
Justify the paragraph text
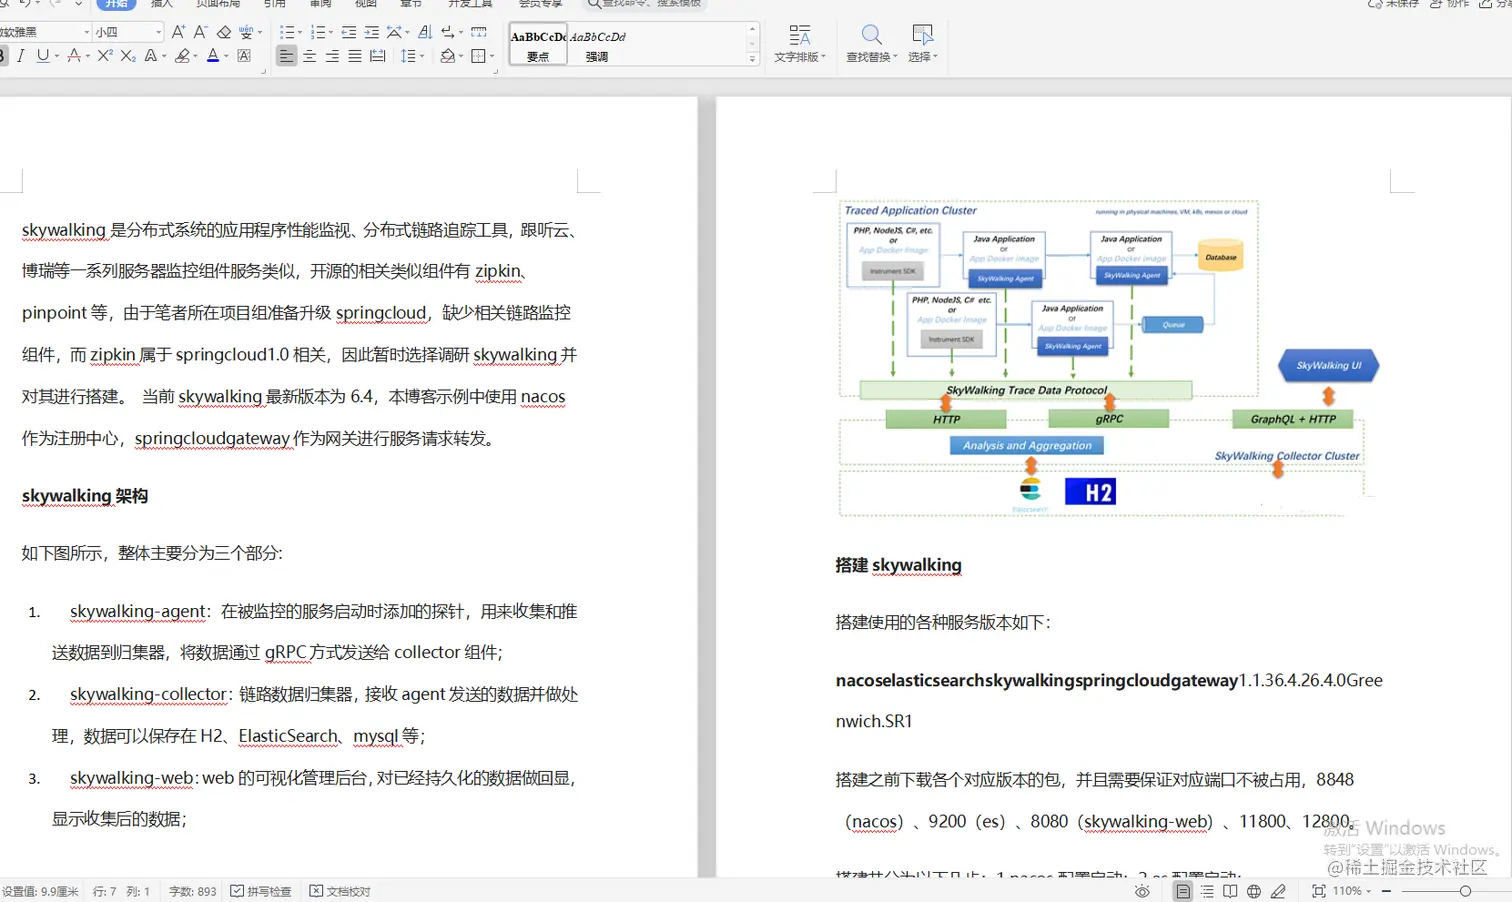(x=355, y=56)
